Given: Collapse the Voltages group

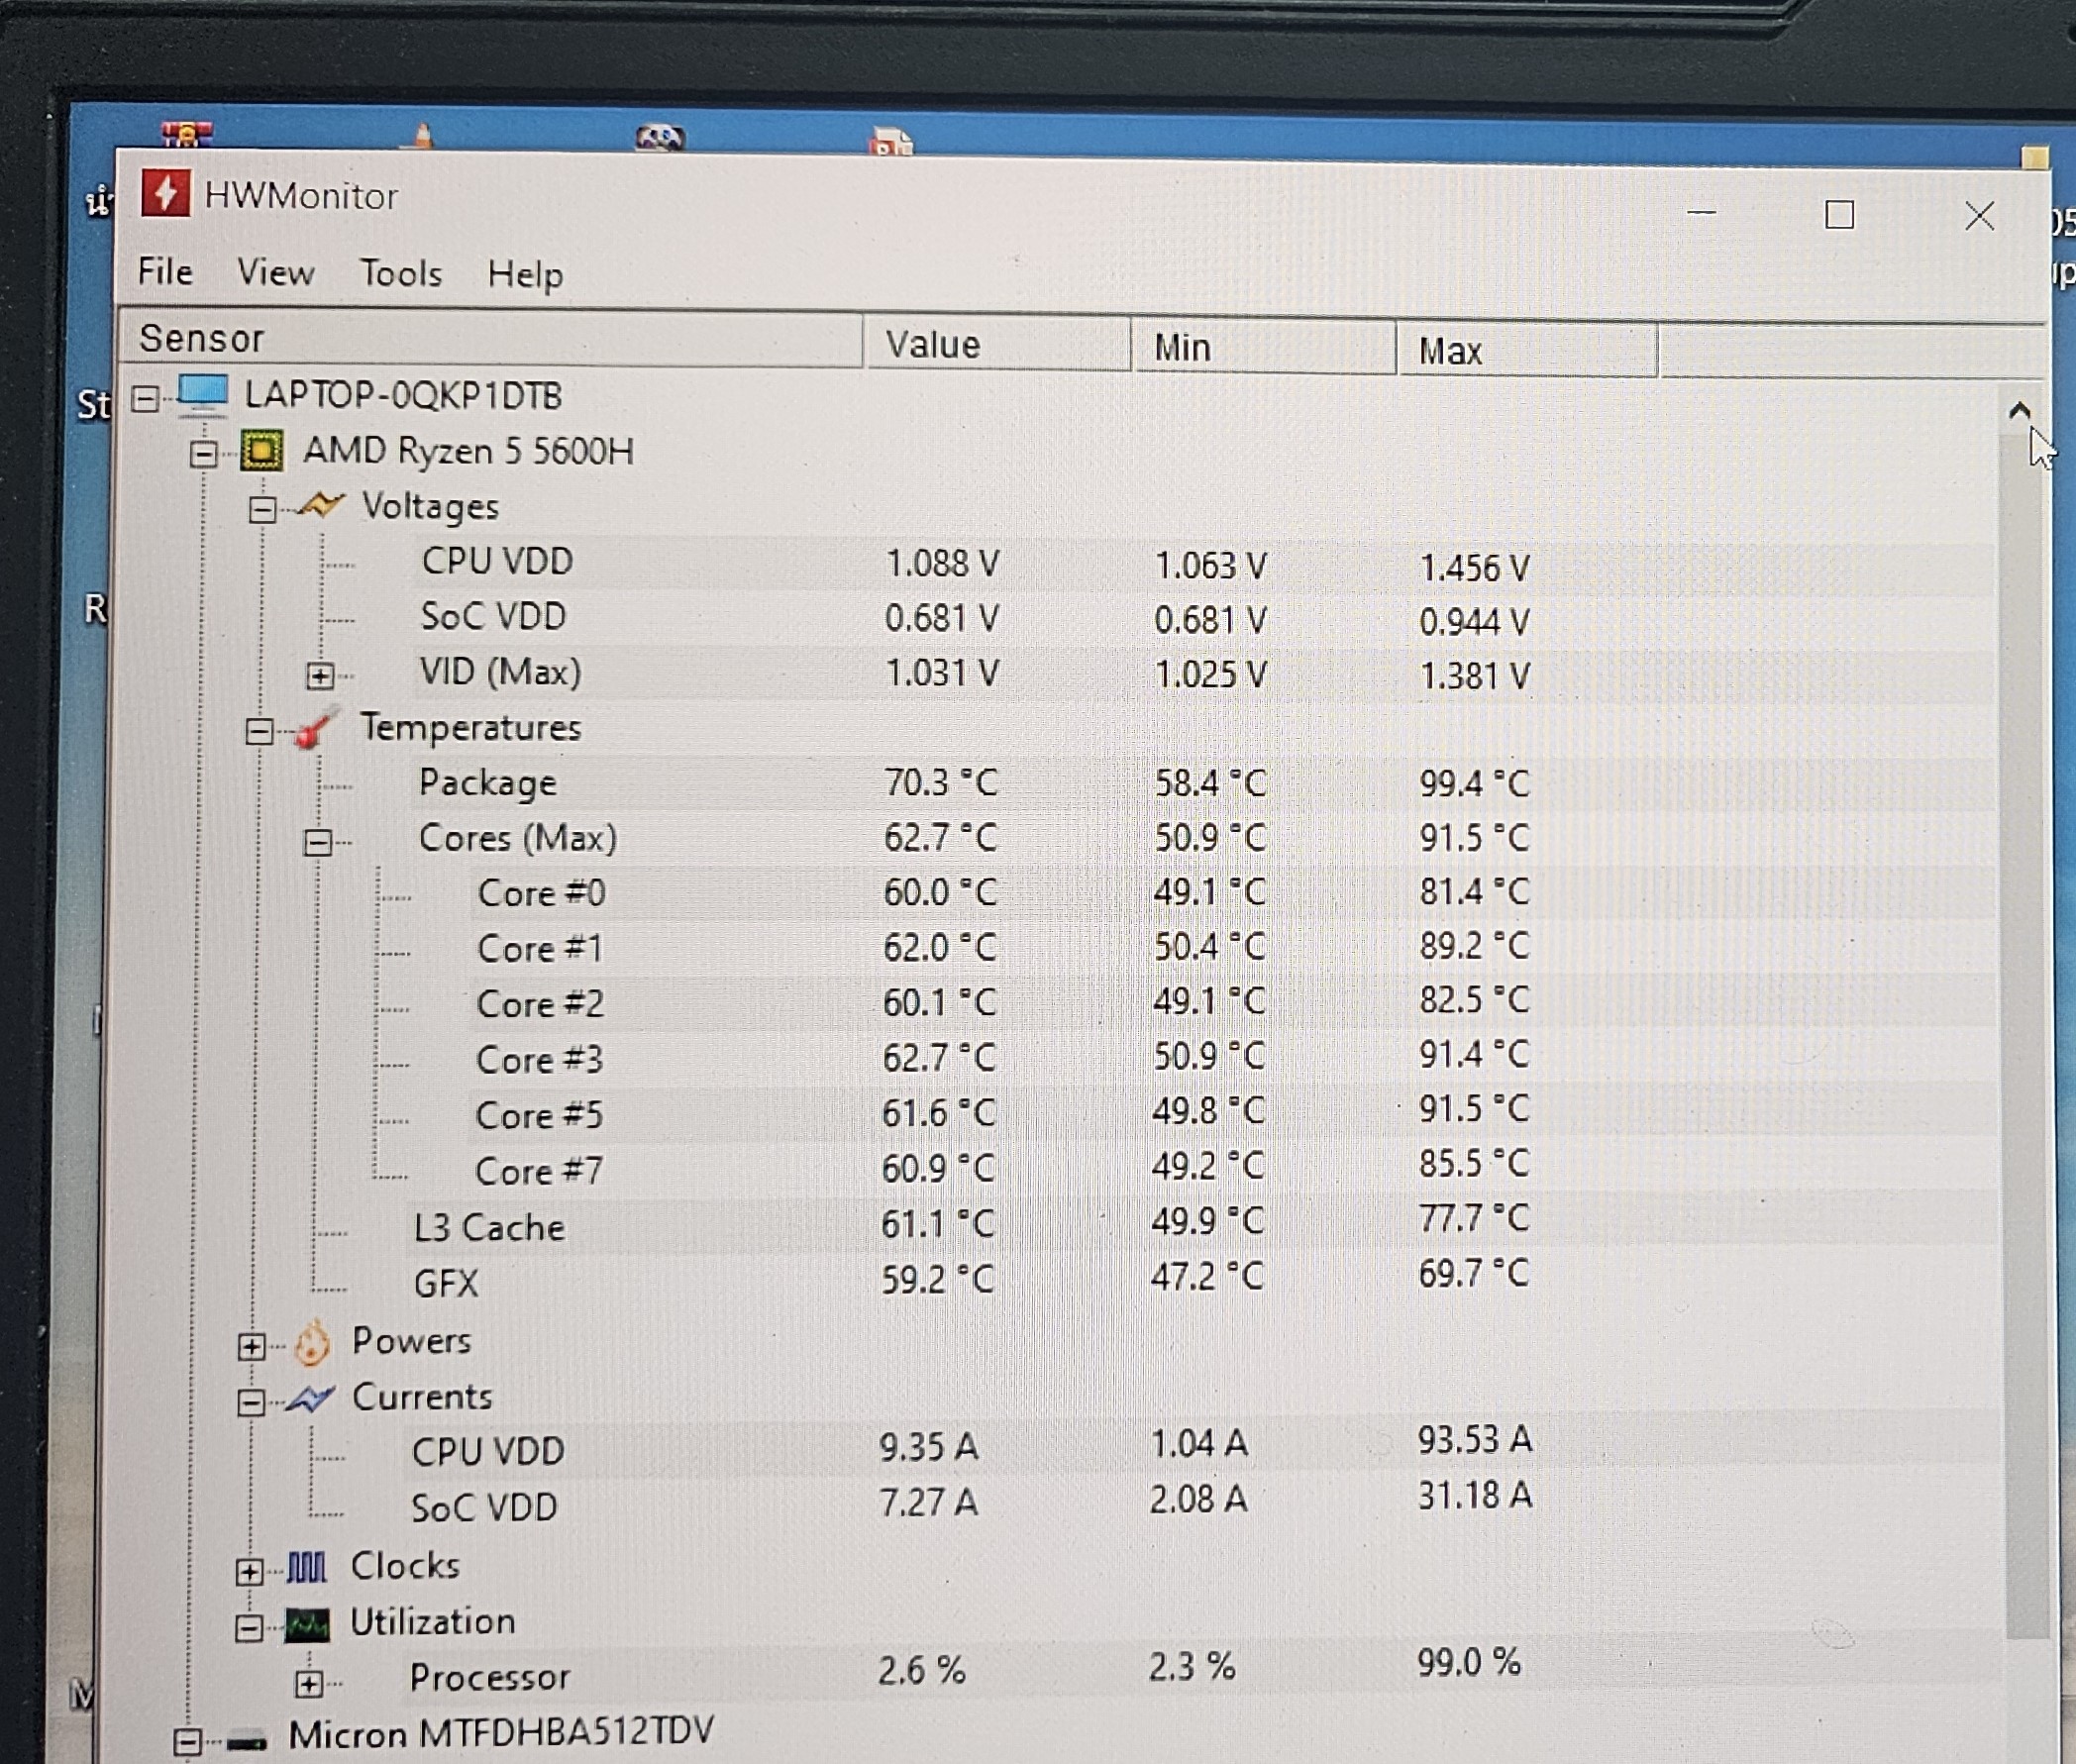Looking at the screenshot, I should 263,510.
